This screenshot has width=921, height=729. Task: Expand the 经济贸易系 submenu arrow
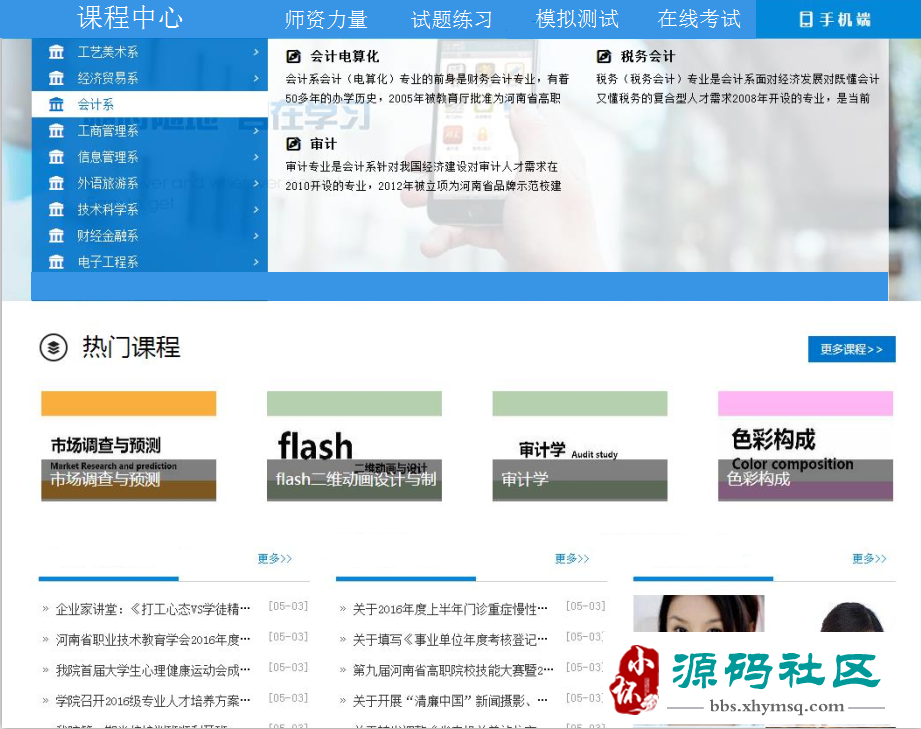[x=256, y=78]
